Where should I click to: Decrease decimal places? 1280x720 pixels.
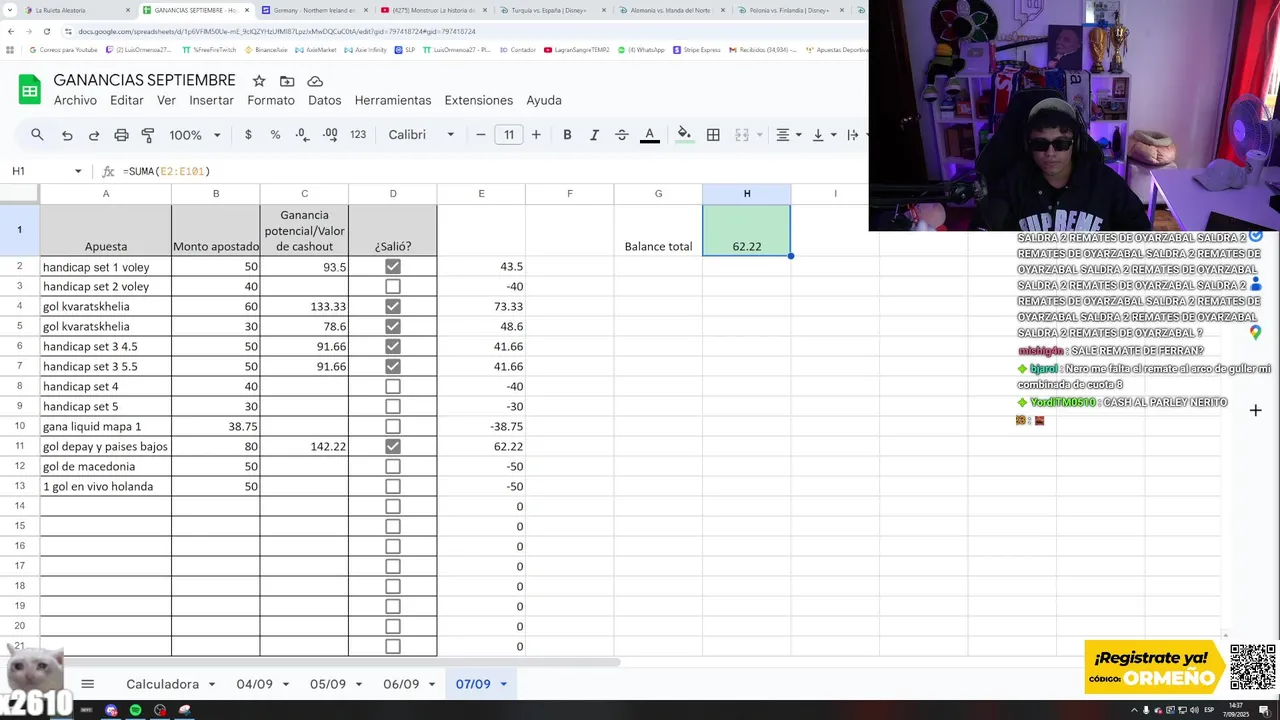pyautogui.click(x=302, y=135)
